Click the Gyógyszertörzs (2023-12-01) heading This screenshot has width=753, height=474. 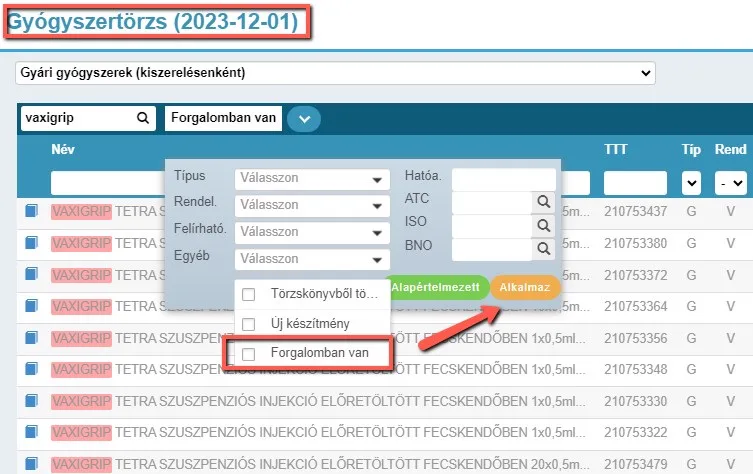[153, 22]
